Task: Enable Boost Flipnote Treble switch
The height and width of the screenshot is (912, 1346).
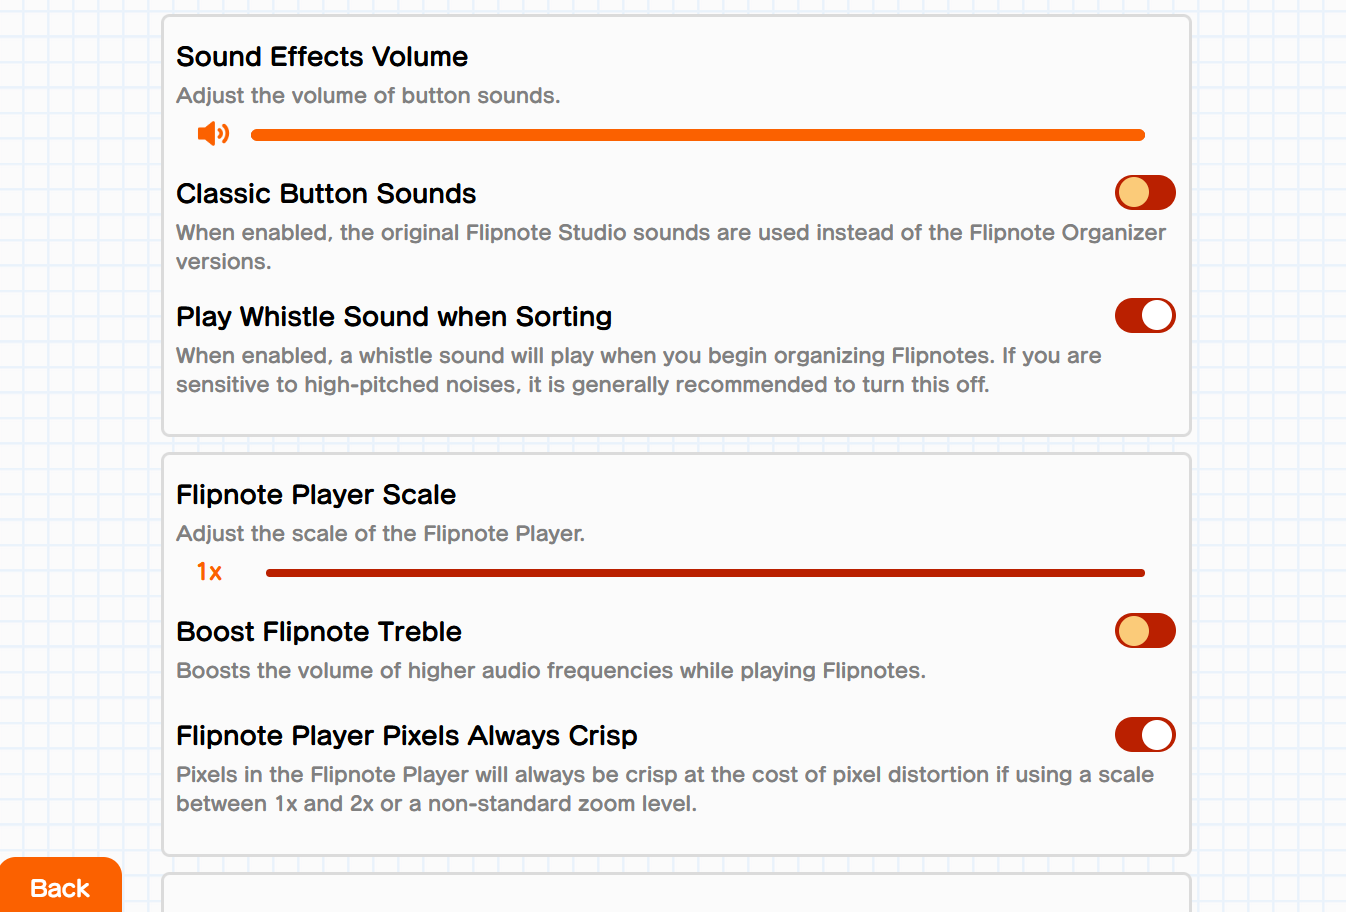Action: click(x=1145, y=631)
